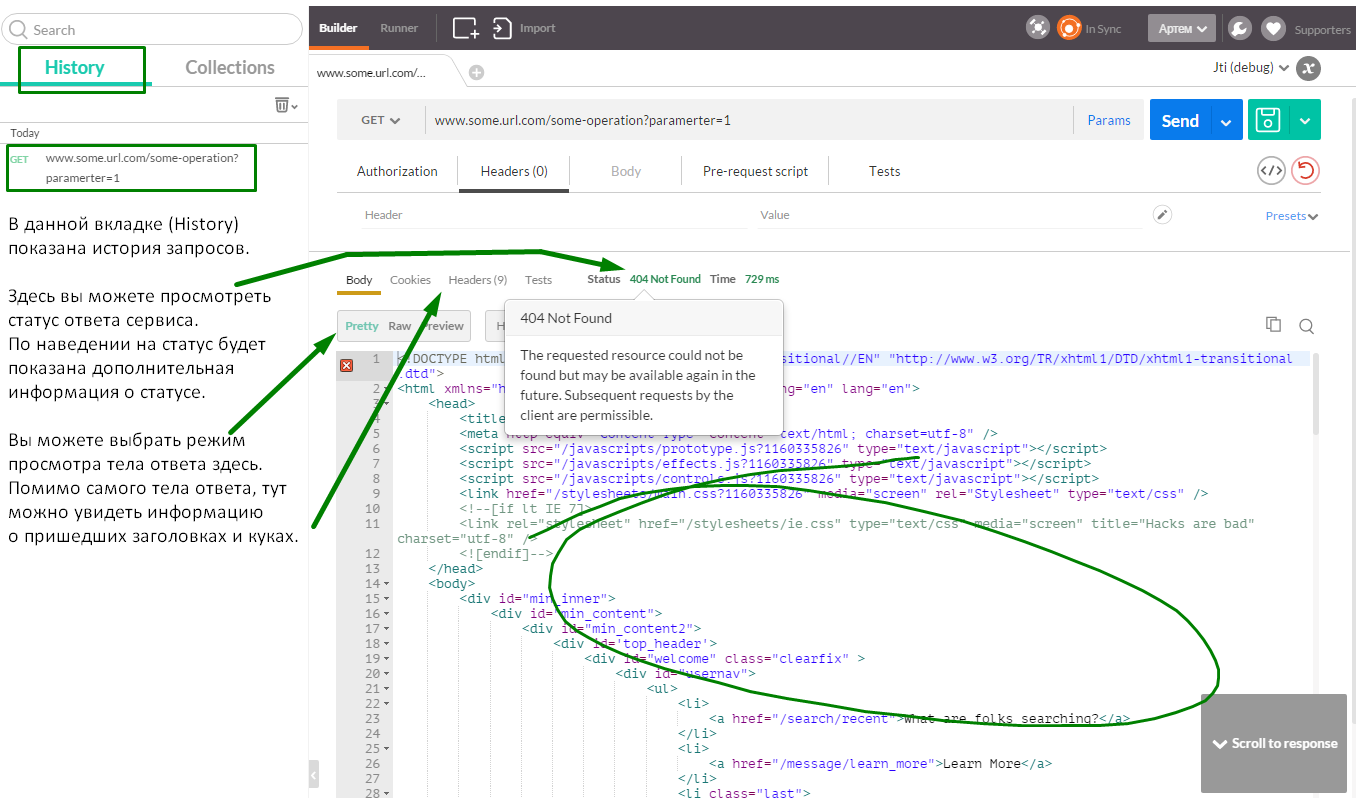Viewport: 1356px width, 798px height.
Task: Click magnifier icon in sidebar search
Action: (18, 30)
